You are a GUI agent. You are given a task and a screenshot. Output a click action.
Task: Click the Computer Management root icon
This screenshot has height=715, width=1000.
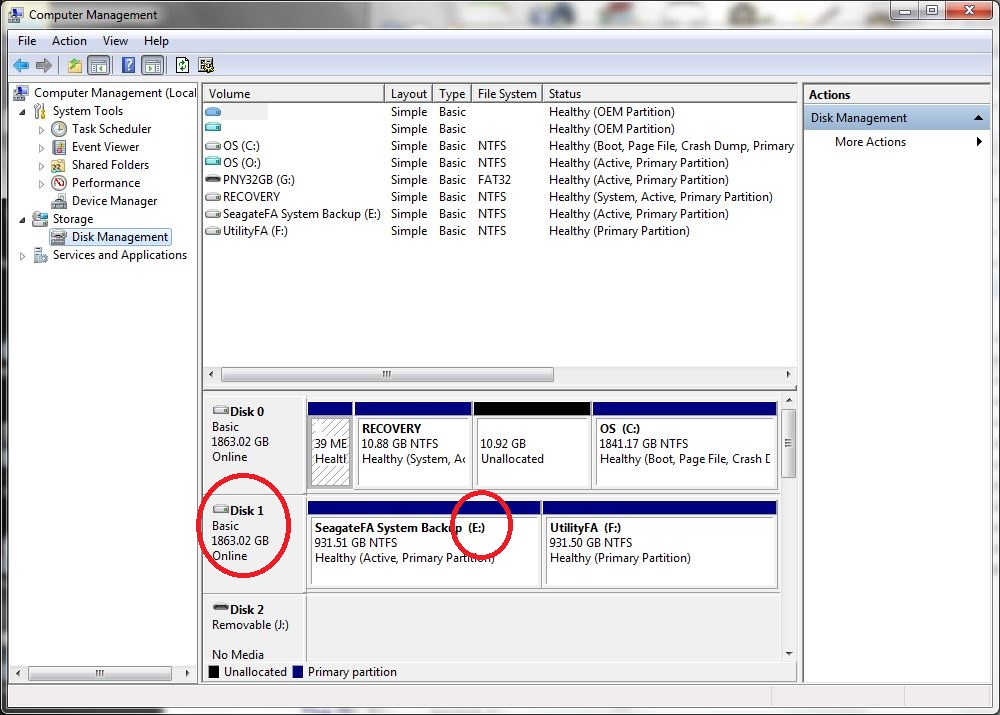[x=20, y=93]
